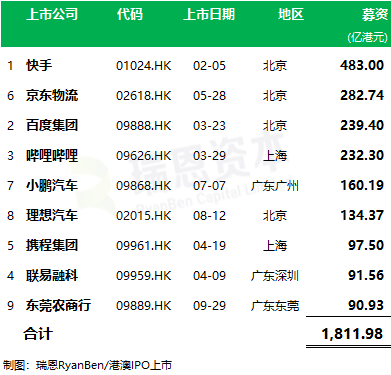Select company name 东莞农商行
391x375 pixels.
click(58, 305)
